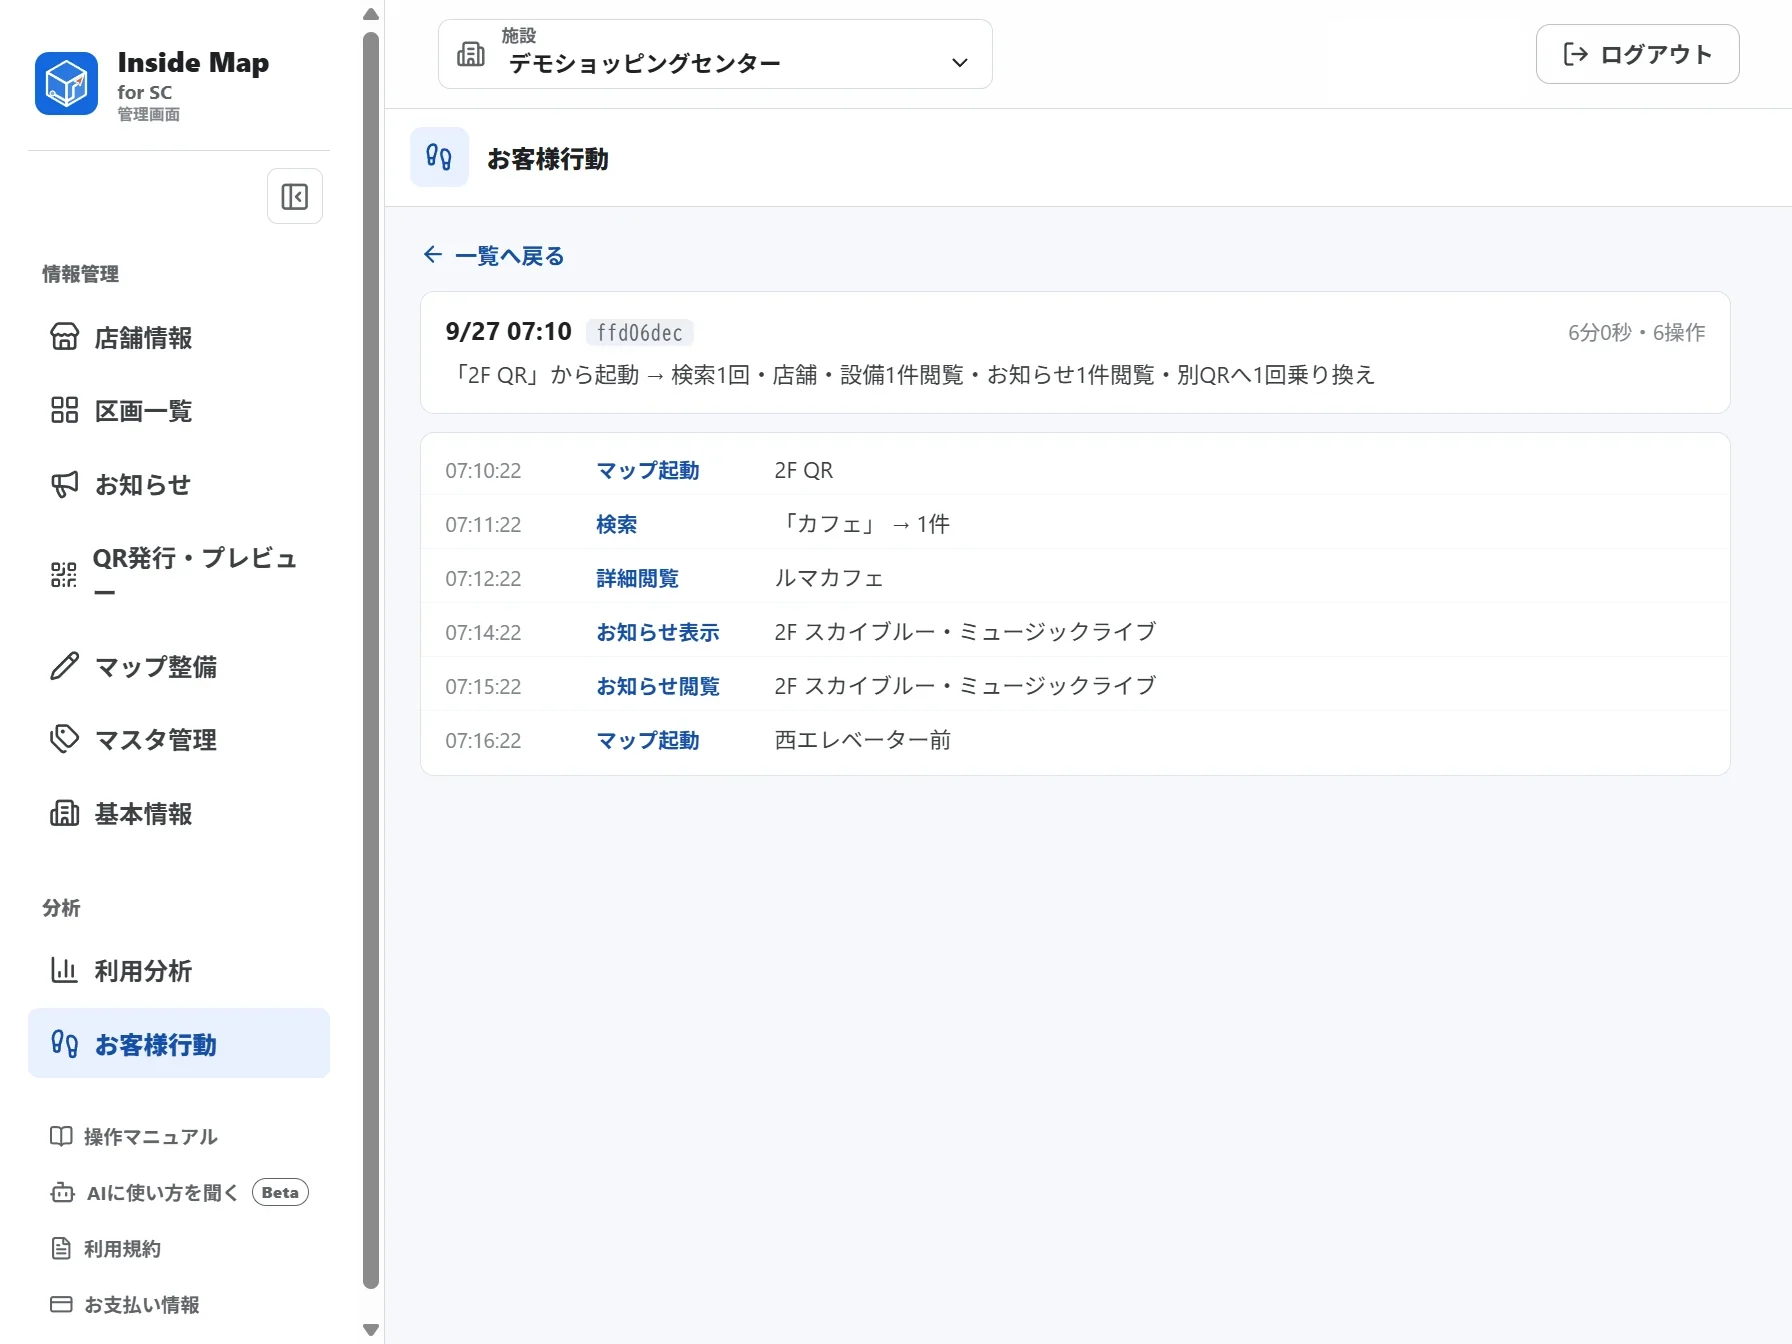
Task: Open マスタ管理 menu item
Action: coord(179,739)
